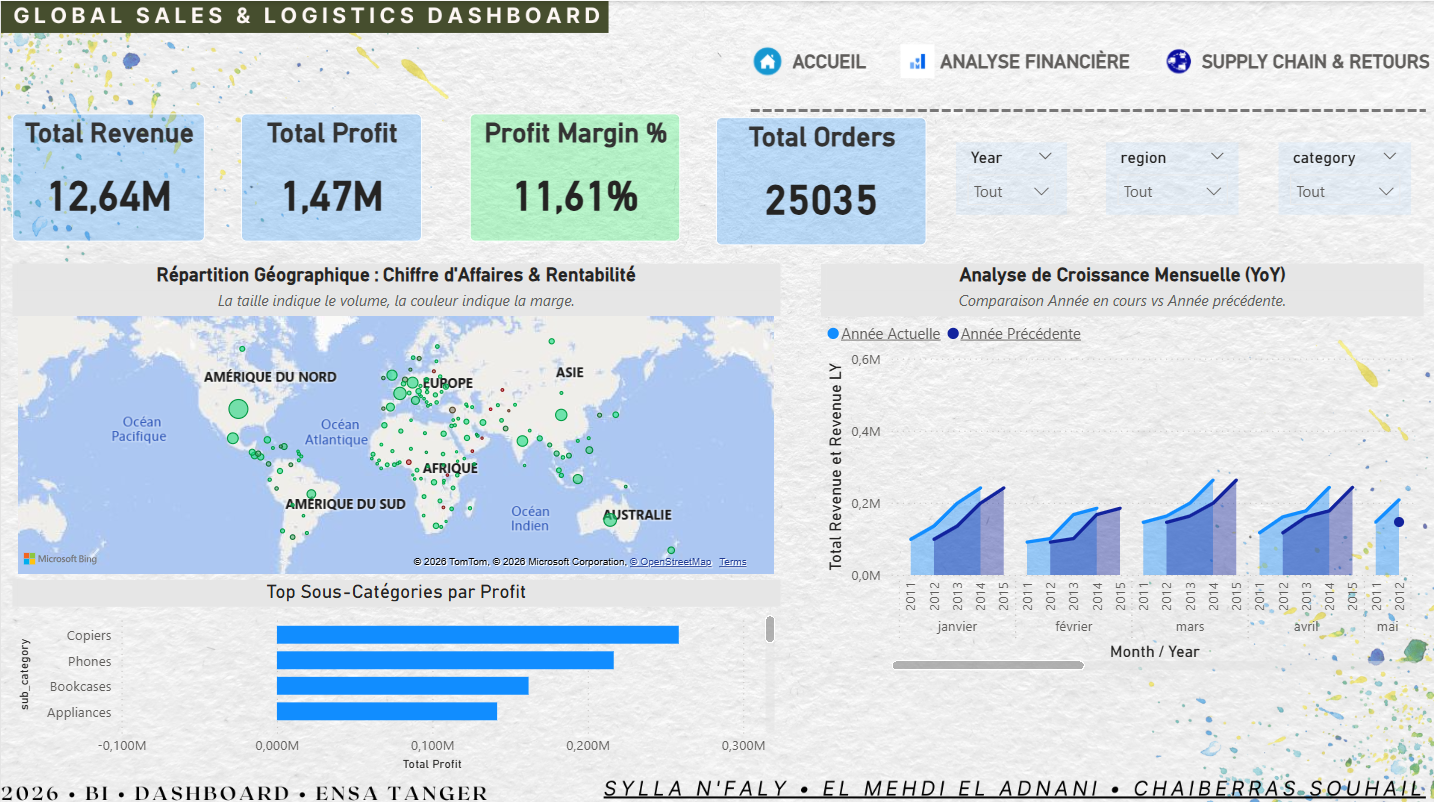Click the Bookcases sub-category label
Viewport: 1434px width, 802px height.
(81, 686)
